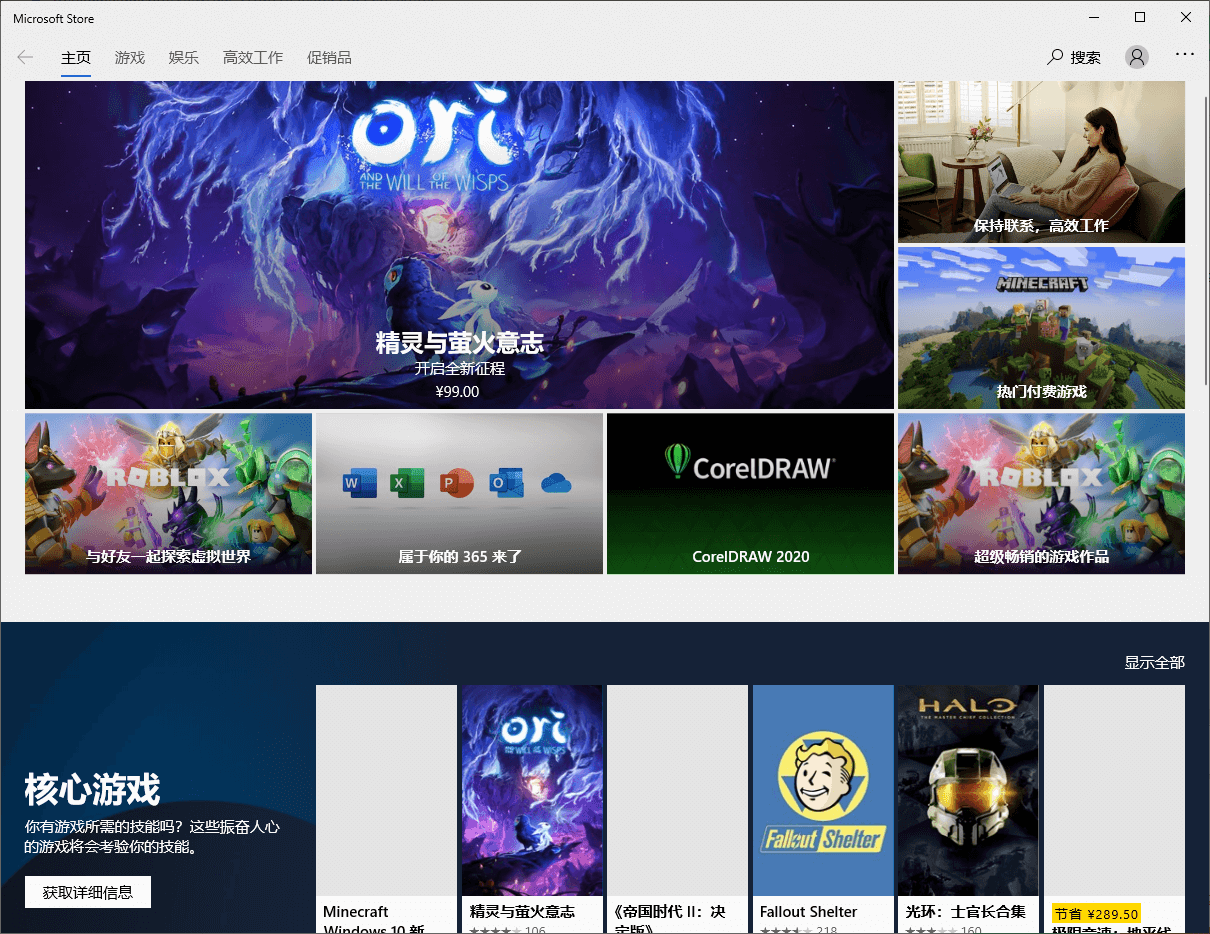Minimize the Microsoft Store window
The height and width of the screenshot is (934, 1210).
(1094, 18)
